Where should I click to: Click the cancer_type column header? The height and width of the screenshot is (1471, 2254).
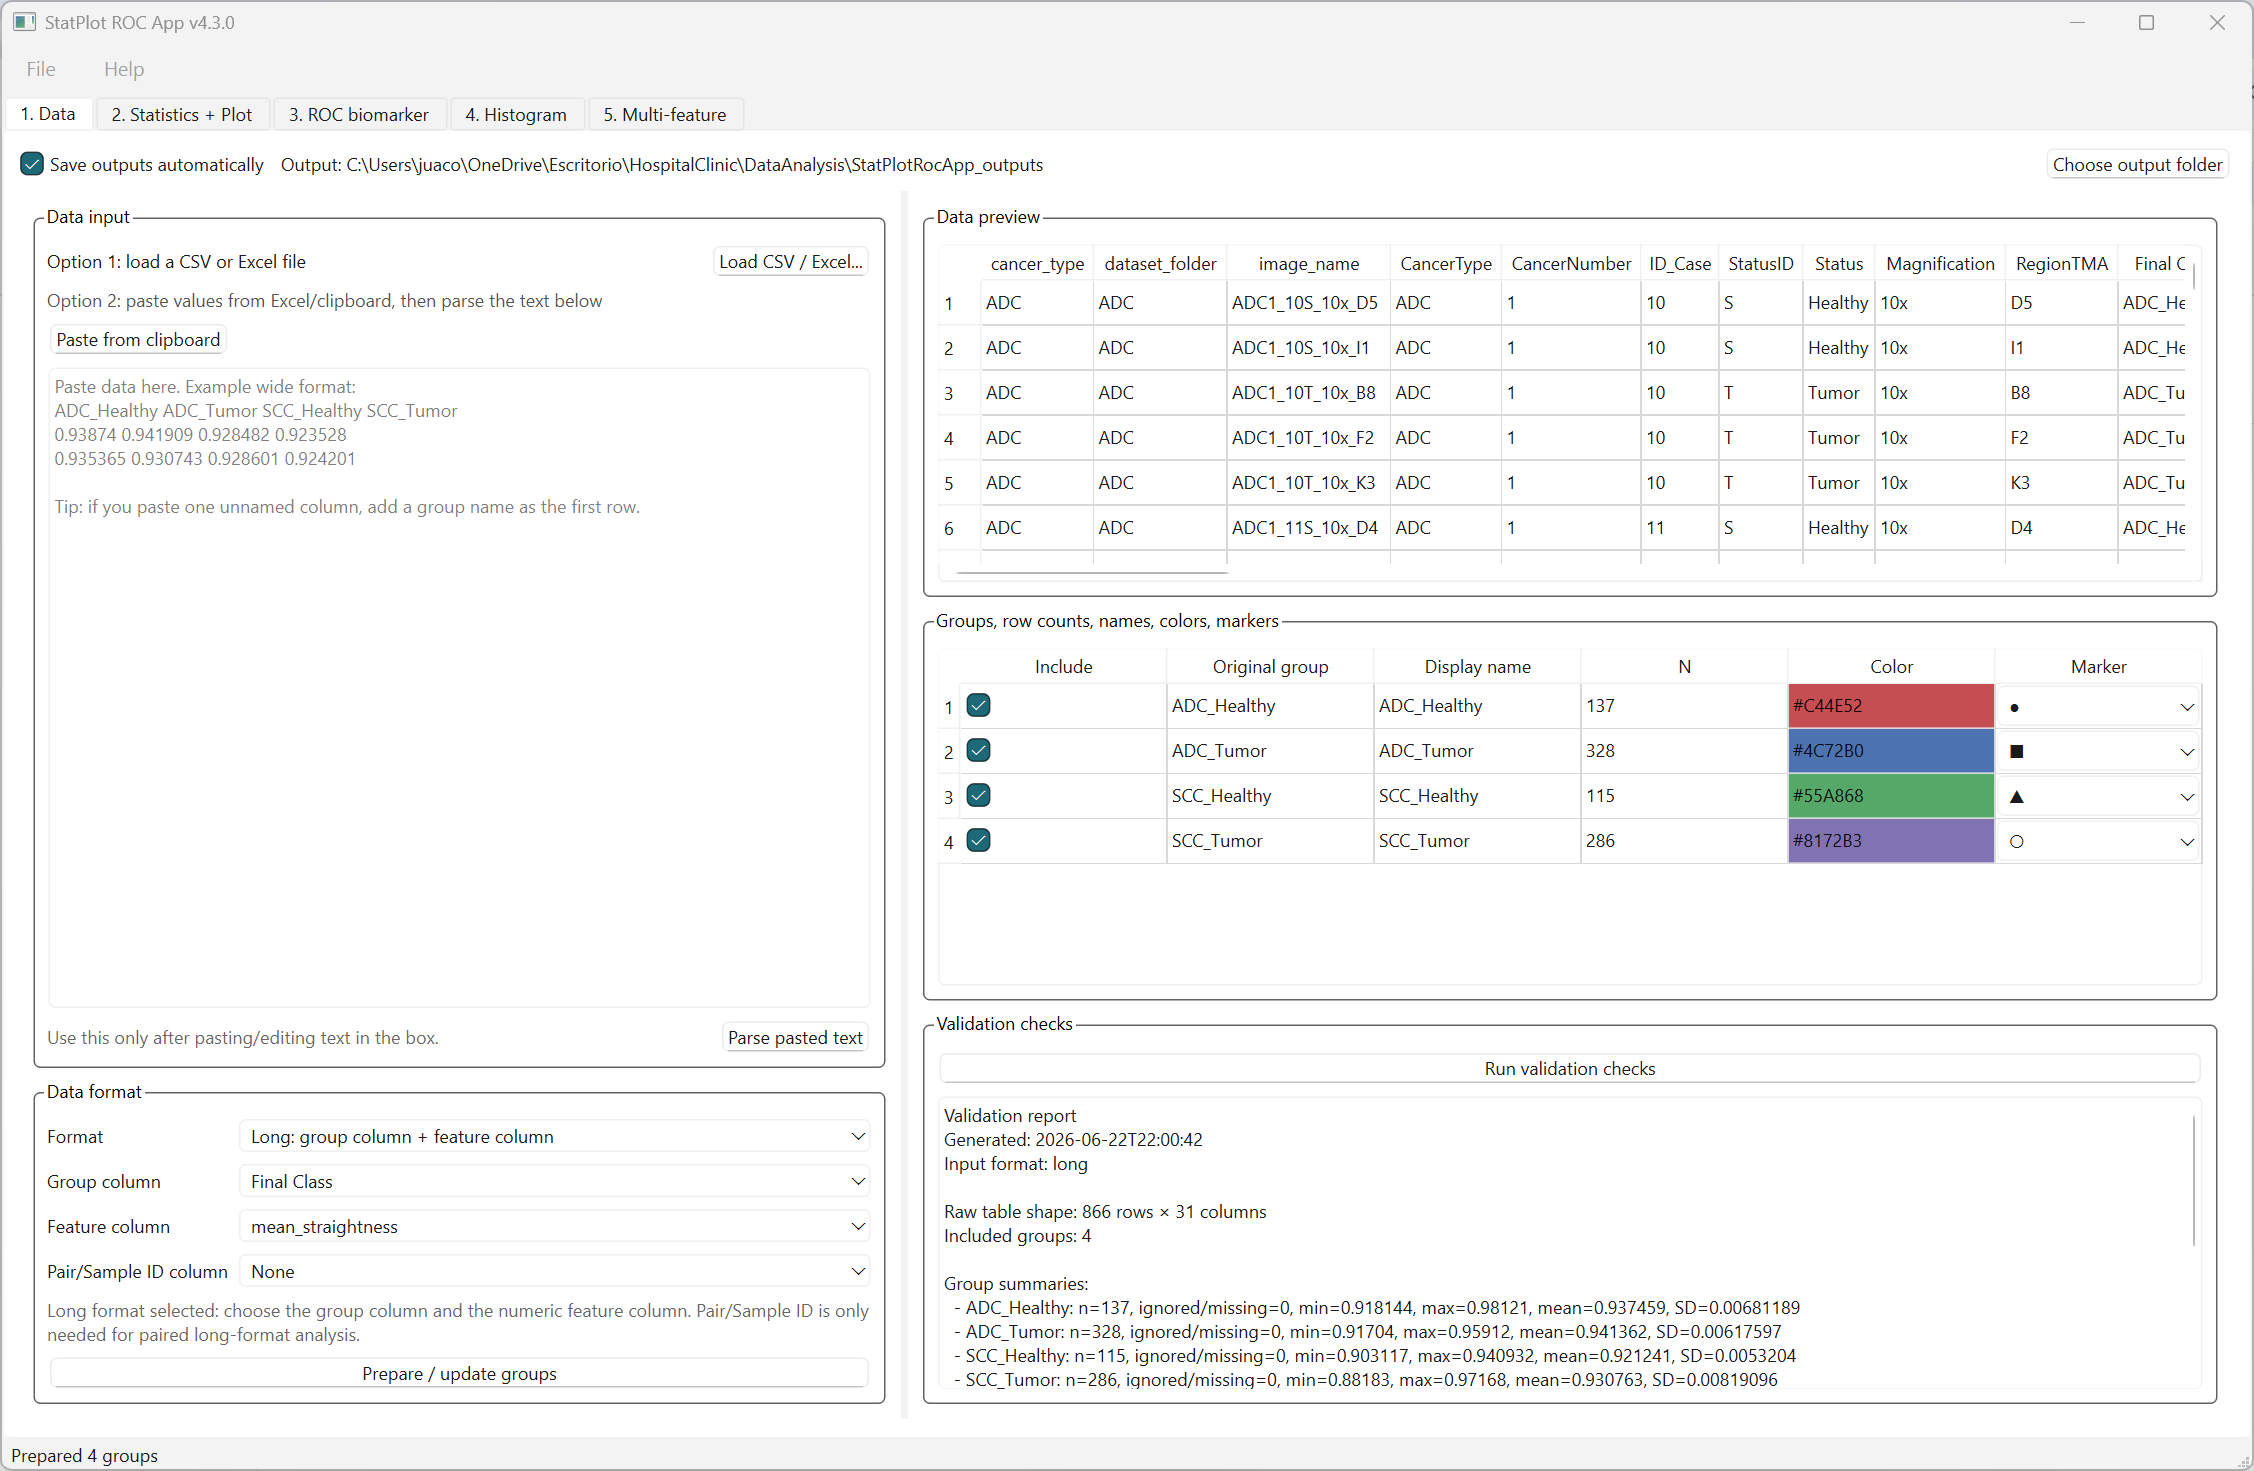pos(1037,264)
